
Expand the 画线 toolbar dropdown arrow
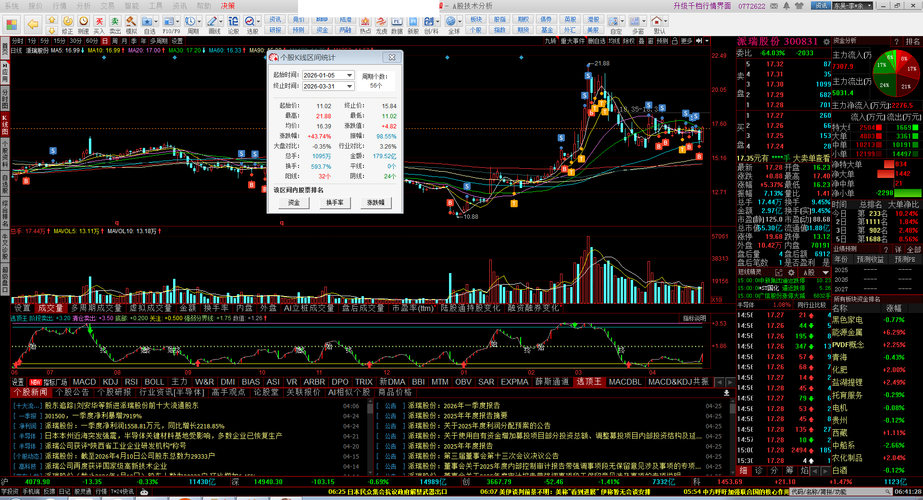[x=221, y=21]
